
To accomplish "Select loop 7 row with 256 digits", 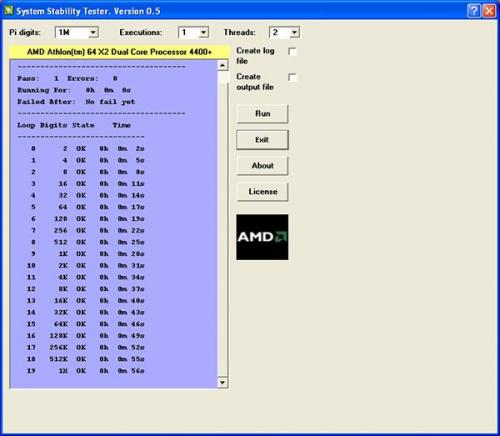I will coord(88,230).
